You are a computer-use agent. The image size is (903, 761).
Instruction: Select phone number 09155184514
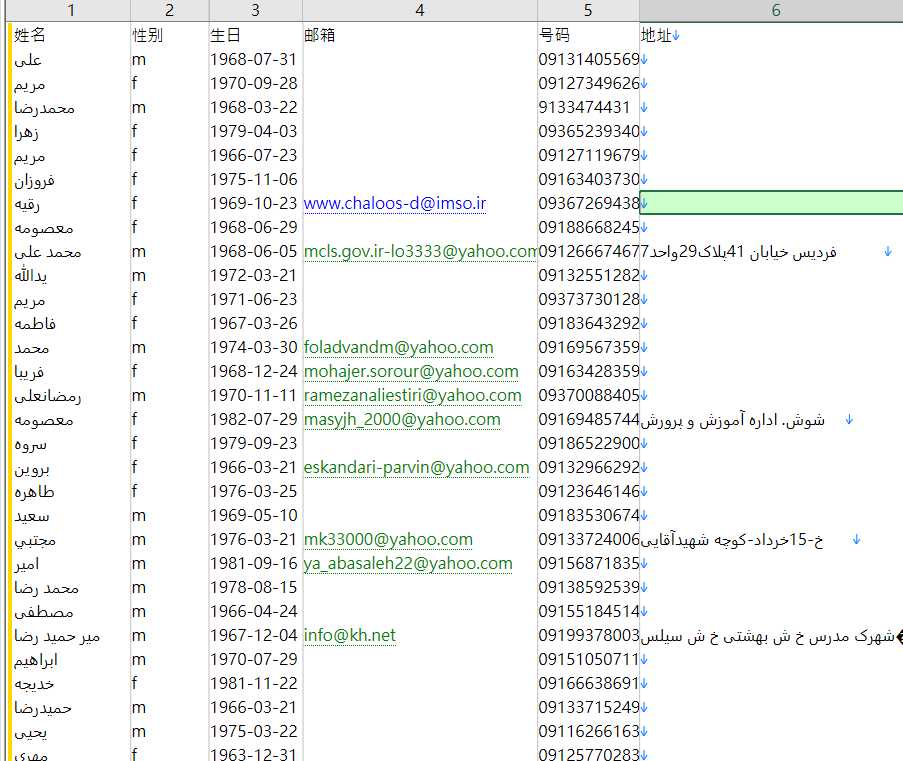pos(588,611)
